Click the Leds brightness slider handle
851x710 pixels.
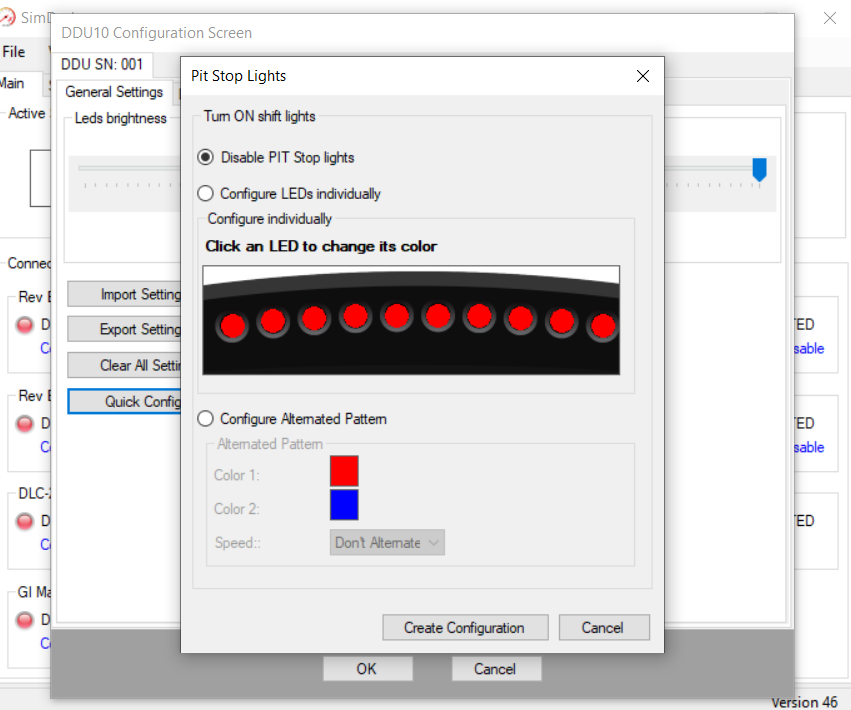point(759,170)
